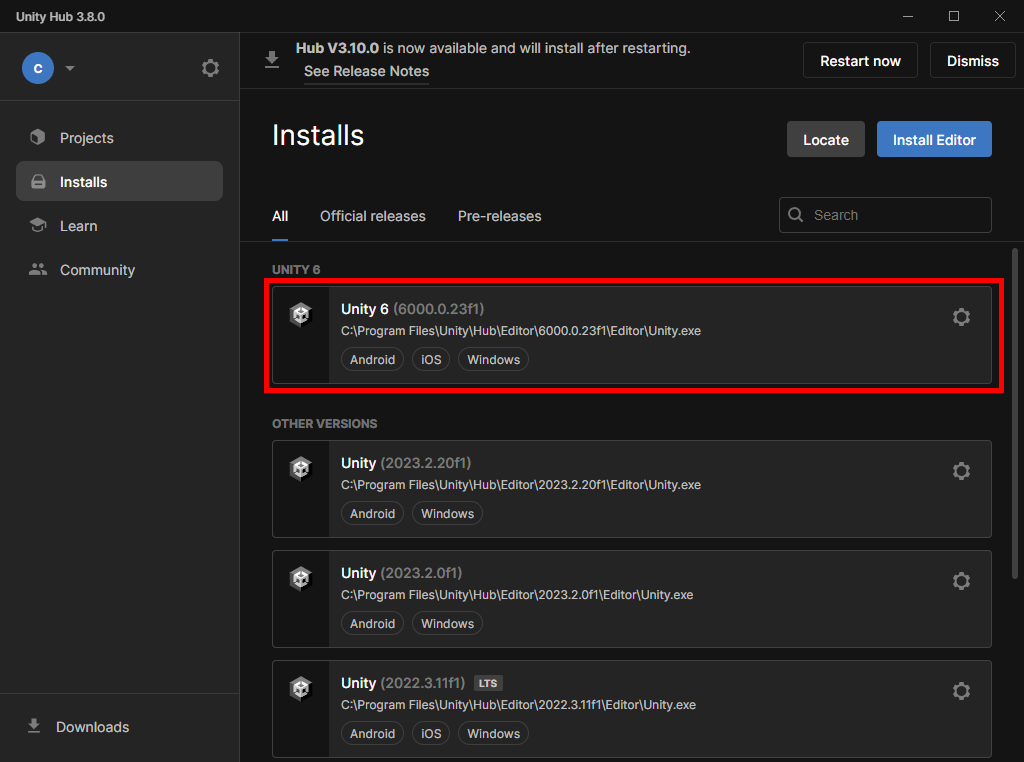Click Windows tag on Unity 2023.2.20f1
Viewport: 1024px width, 762px height.
click(447, 514)
